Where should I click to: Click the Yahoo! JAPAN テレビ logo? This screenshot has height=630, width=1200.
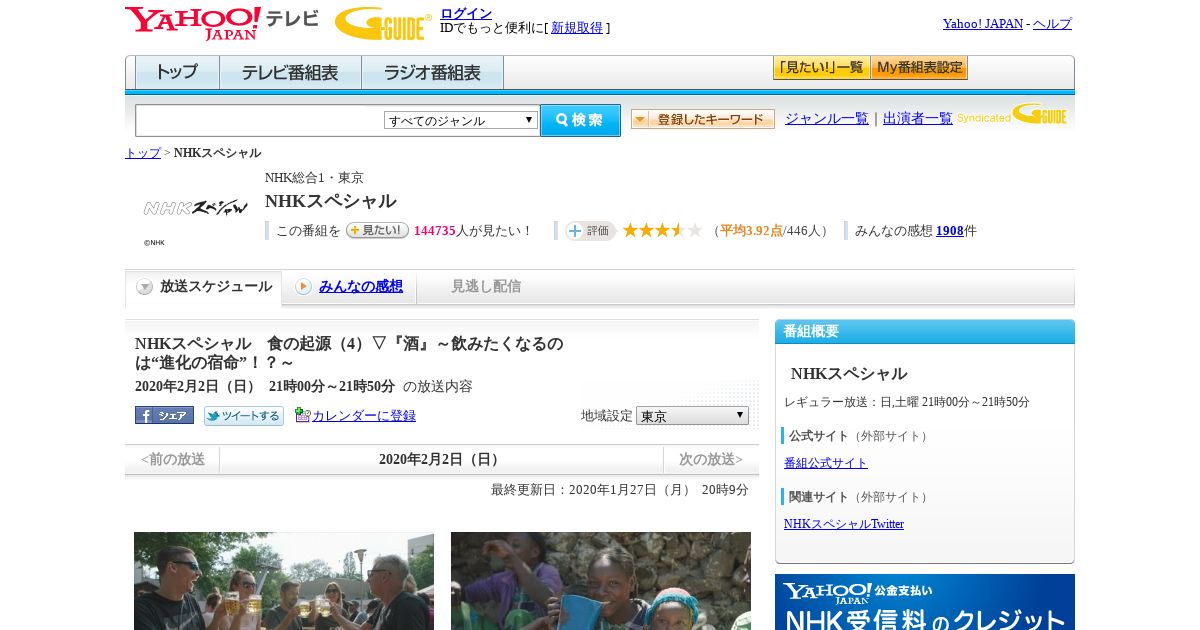tap(222, 23)
